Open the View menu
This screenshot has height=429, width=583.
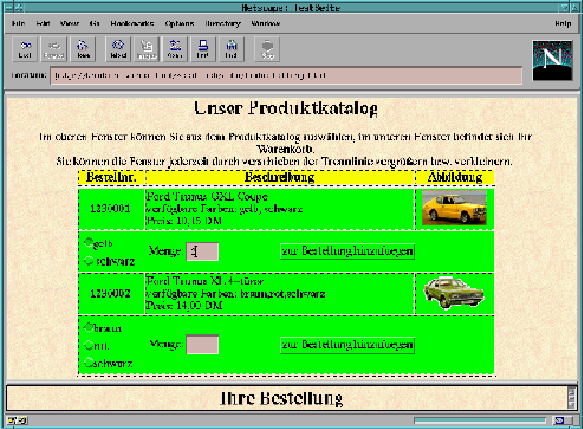tap(69, 23)
